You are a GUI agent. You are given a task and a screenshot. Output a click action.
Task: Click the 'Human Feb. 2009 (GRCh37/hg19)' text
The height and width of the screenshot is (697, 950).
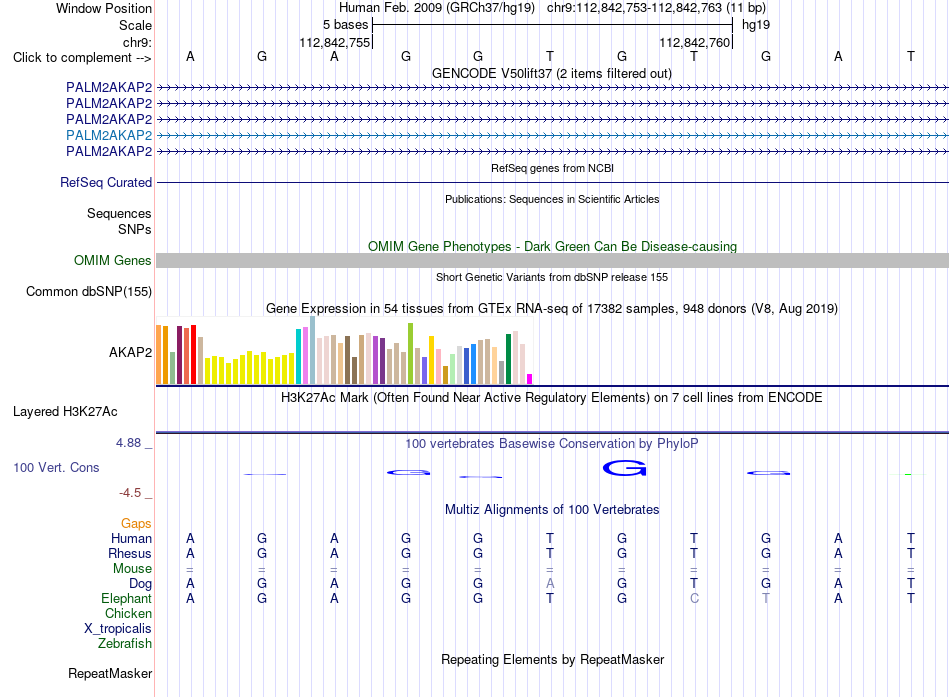[x=437, y=8]
